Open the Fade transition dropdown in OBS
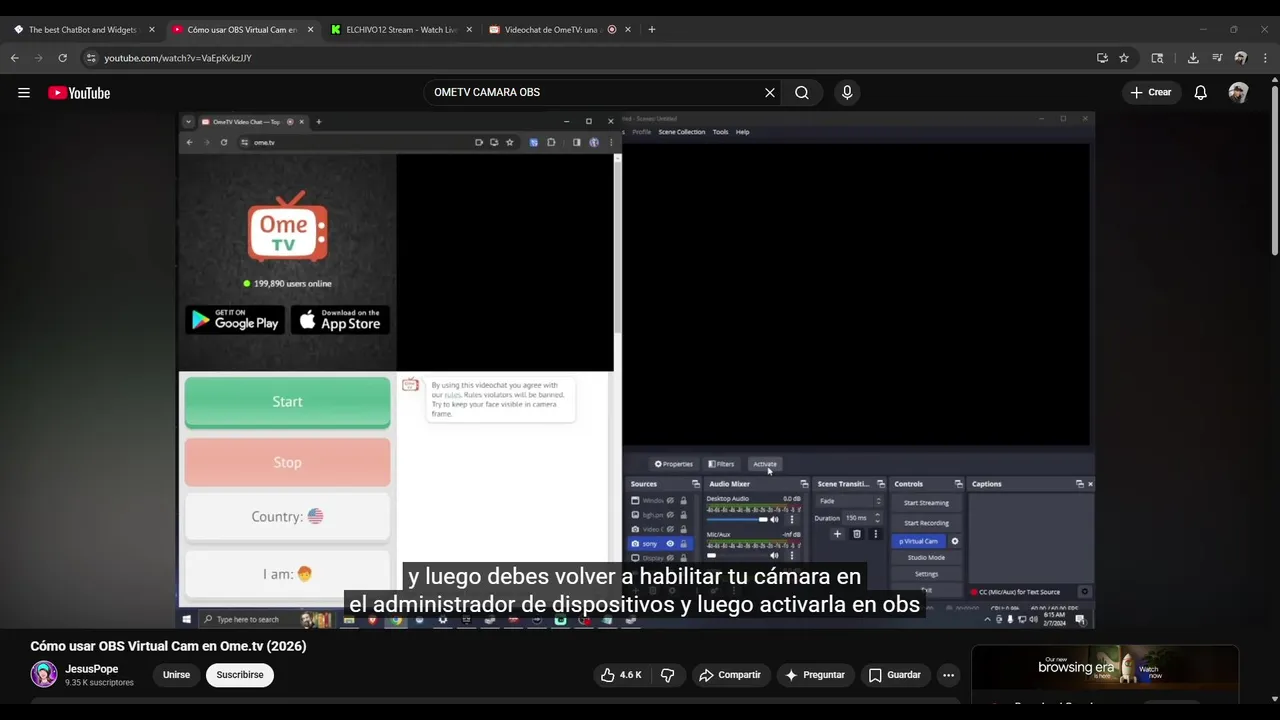Viewport: 1280px width, 720px height. pos(850,501)
